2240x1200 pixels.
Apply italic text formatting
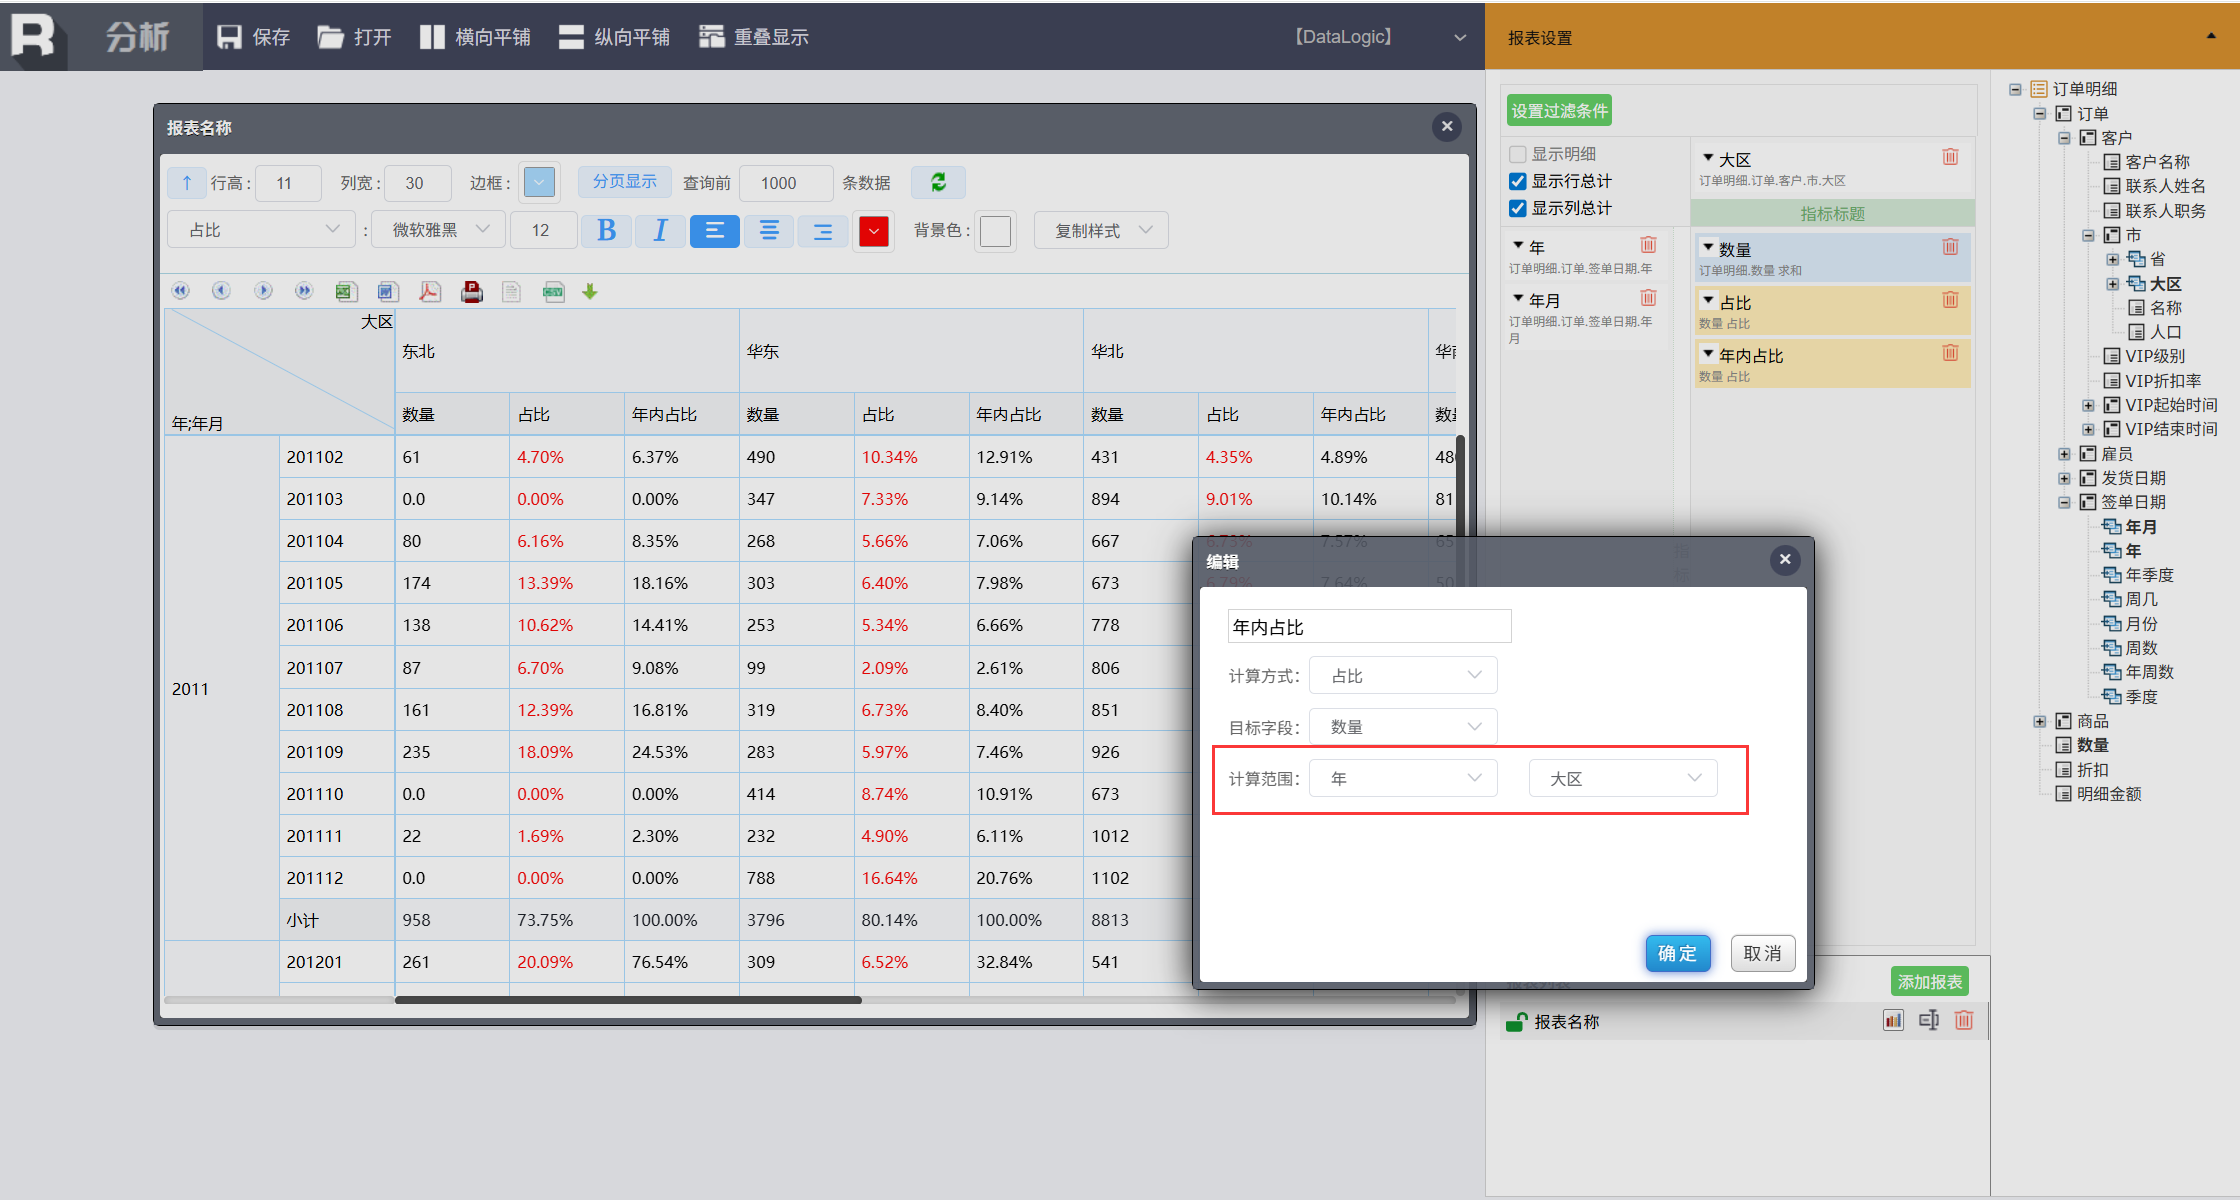(x=660, y=231)
